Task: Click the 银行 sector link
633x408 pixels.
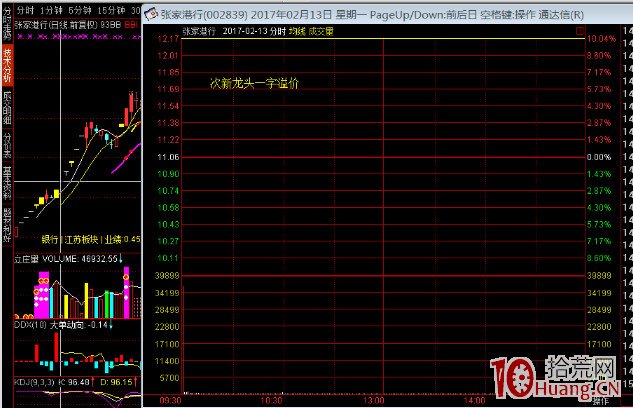Action: tap(49, 240)
